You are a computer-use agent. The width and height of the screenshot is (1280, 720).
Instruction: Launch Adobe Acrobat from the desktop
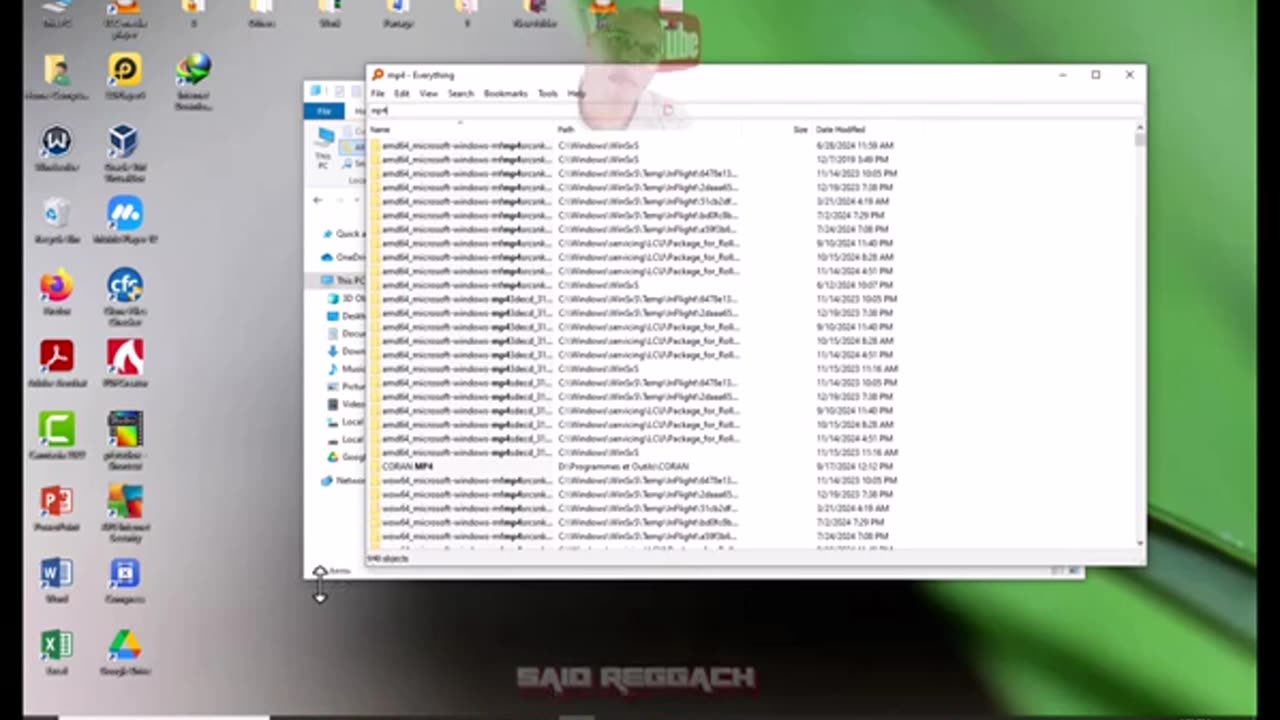tap(57, 364)
